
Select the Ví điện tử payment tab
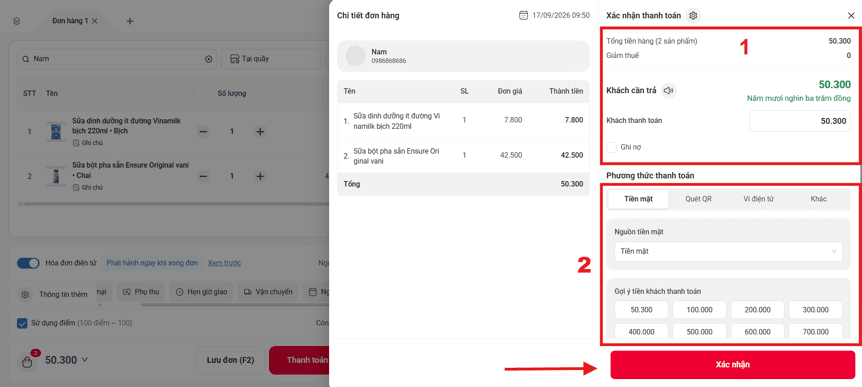(x=759, y=199)
